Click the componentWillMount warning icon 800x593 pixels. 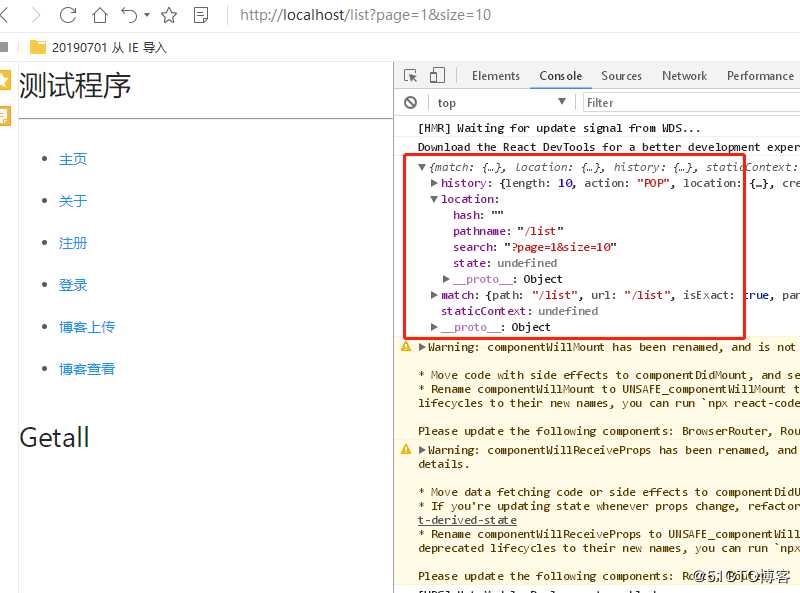406,347
